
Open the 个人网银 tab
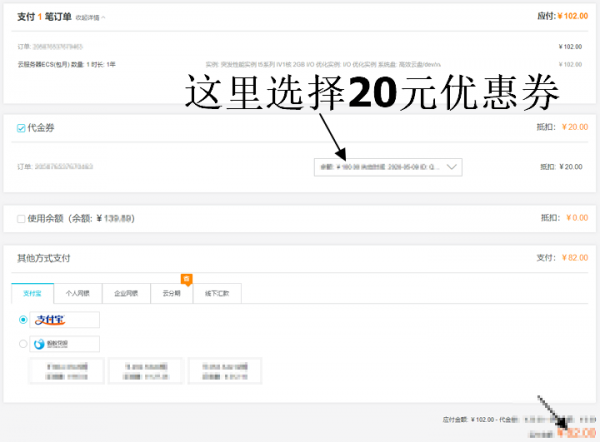tap(78, 294)
